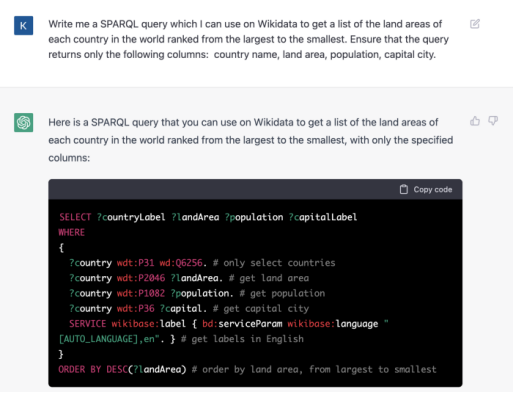This screenshot has height=393, width=514.
Task: Click the ChatGPT logo avatar
Action: pyautogui.click(x=23, y=122)
